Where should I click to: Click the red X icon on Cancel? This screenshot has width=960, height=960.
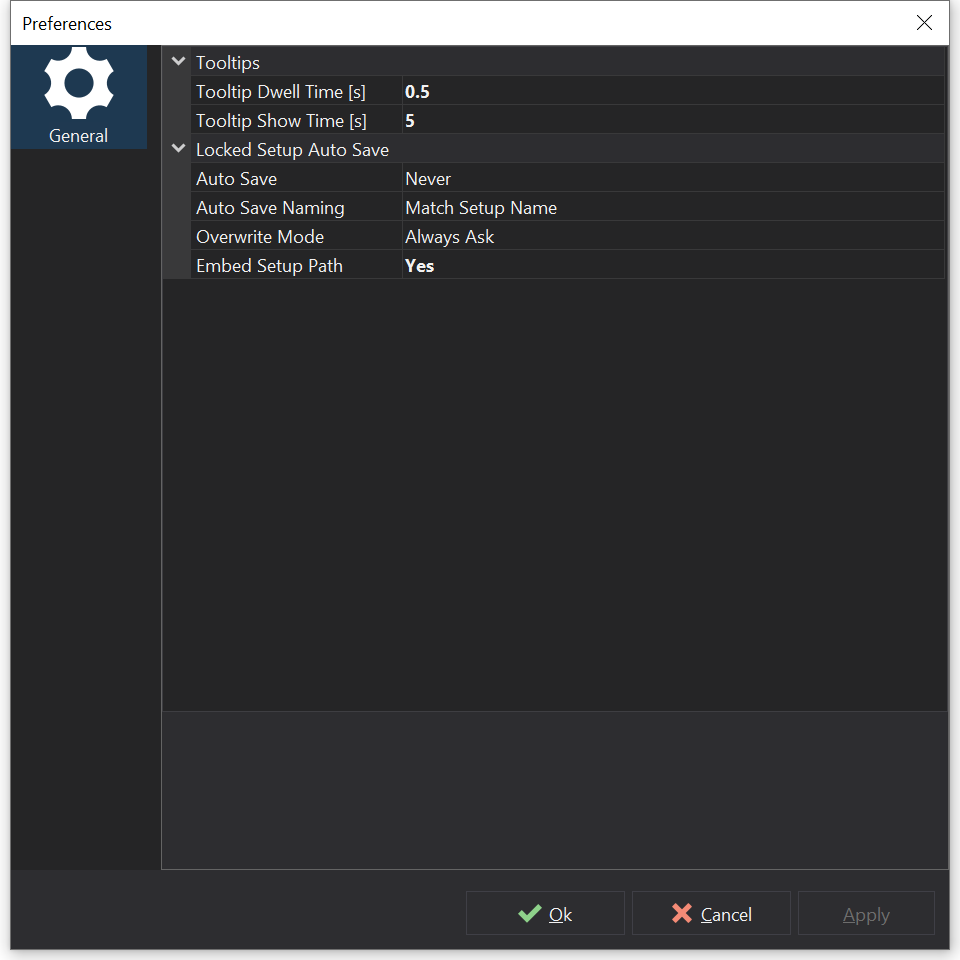tap(682, 914)
